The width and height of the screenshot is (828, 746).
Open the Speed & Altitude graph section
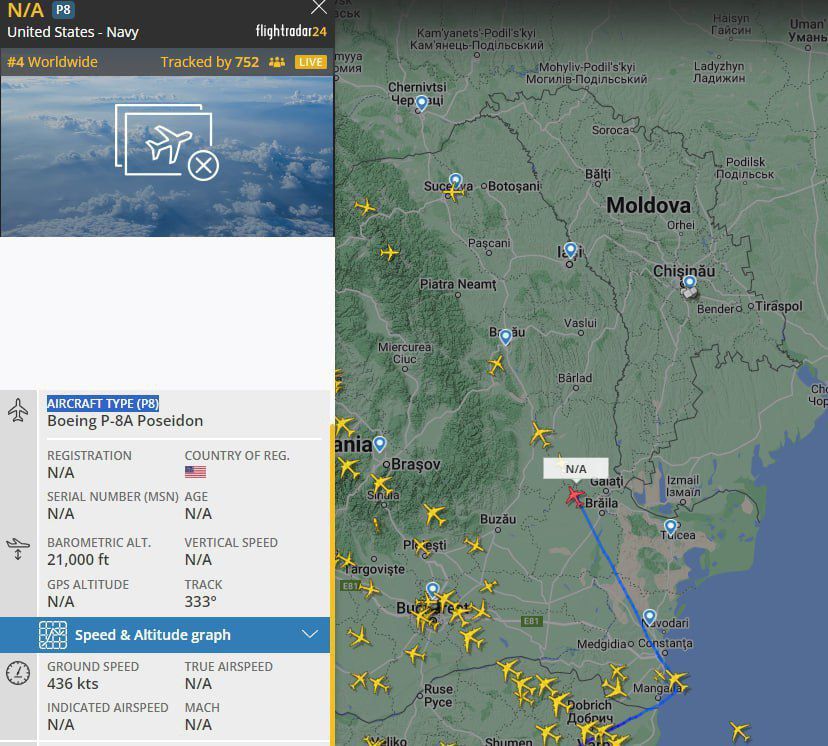pyautogui.click(x=152, y=635)
